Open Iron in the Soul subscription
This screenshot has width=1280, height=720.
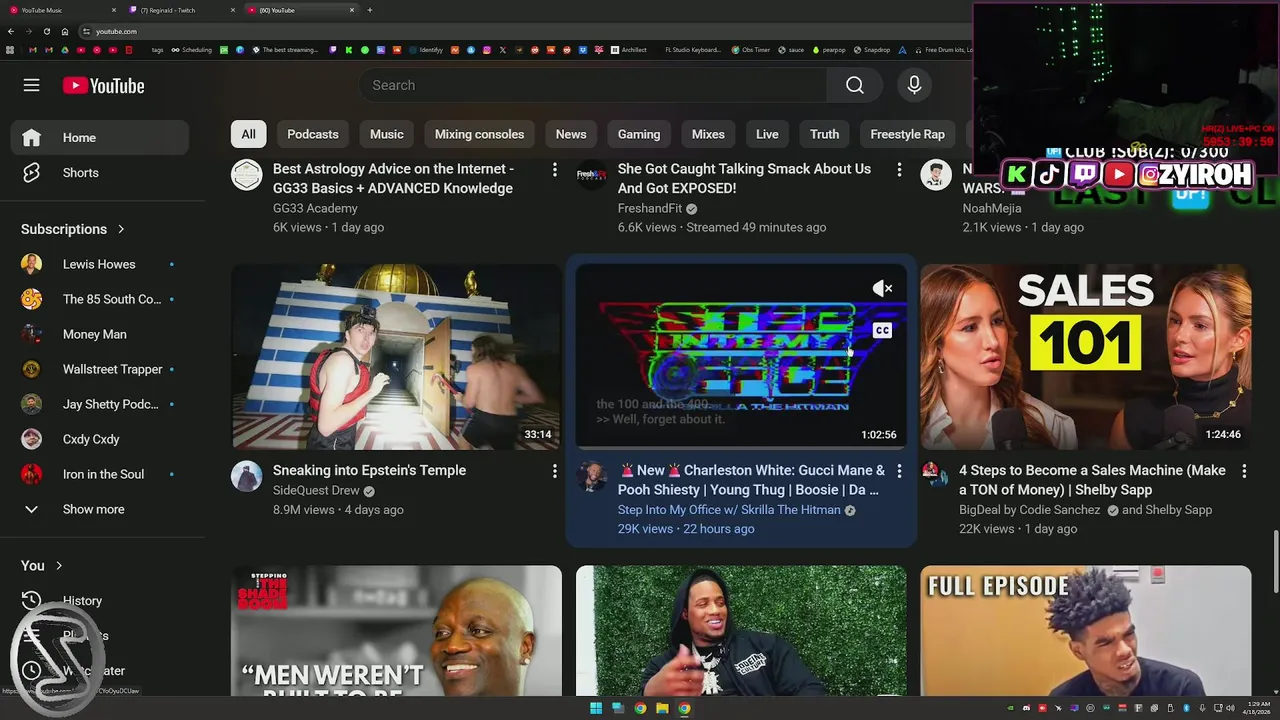coord(100,474)
